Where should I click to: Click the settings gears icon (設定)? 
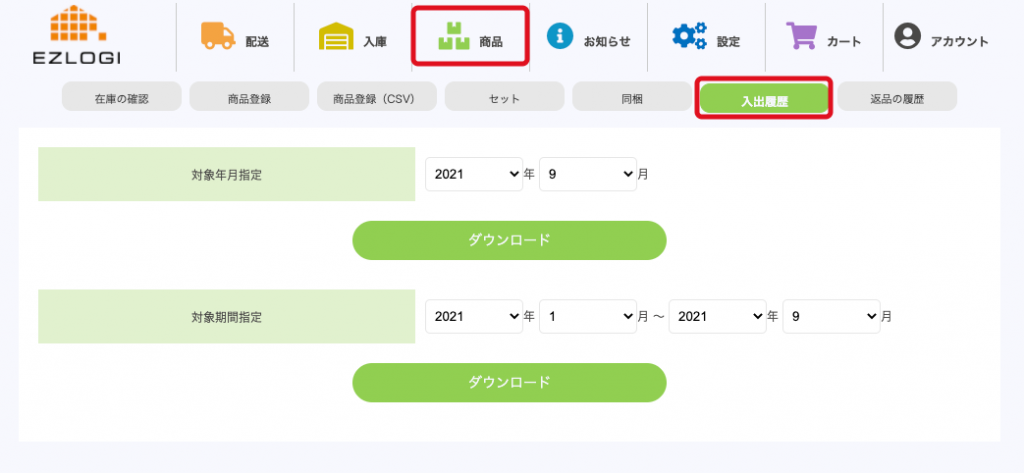[x=689, y=37]
